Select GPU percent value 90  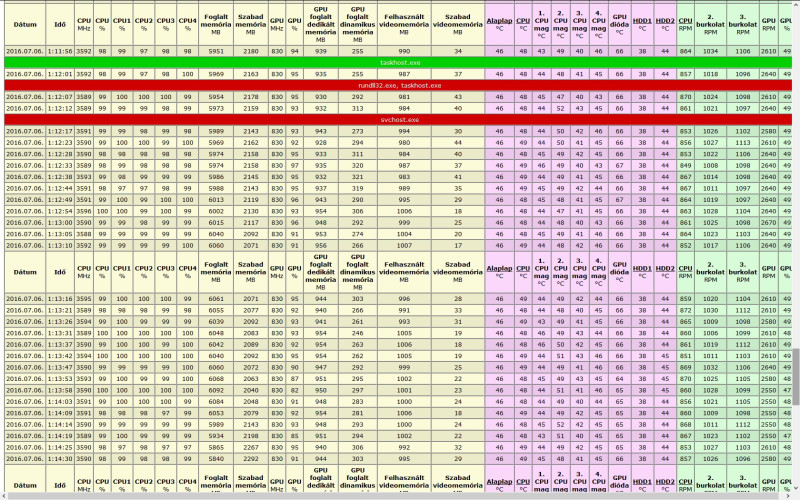point(294,367)
